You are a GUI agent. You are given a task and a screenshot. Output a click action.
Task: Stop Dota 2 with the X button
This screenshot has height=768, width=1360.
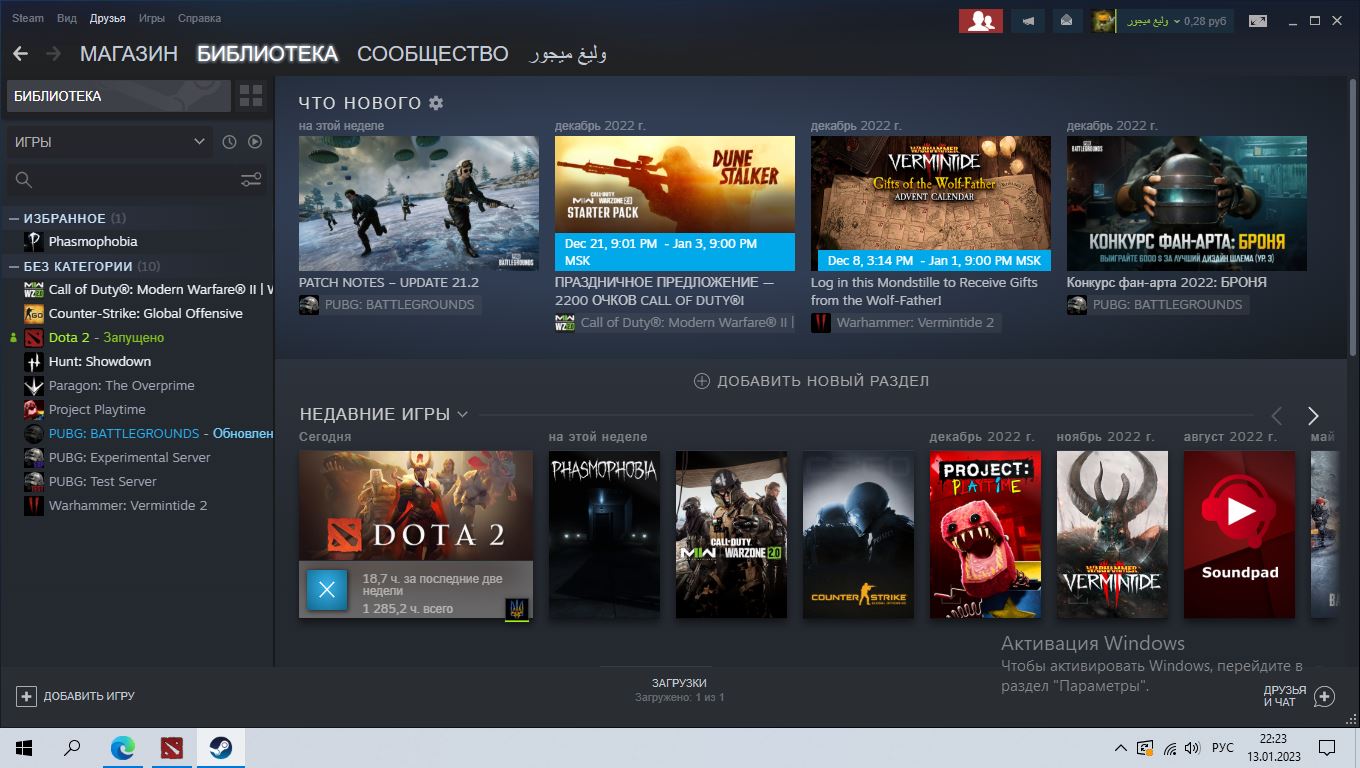click(327, 590)
